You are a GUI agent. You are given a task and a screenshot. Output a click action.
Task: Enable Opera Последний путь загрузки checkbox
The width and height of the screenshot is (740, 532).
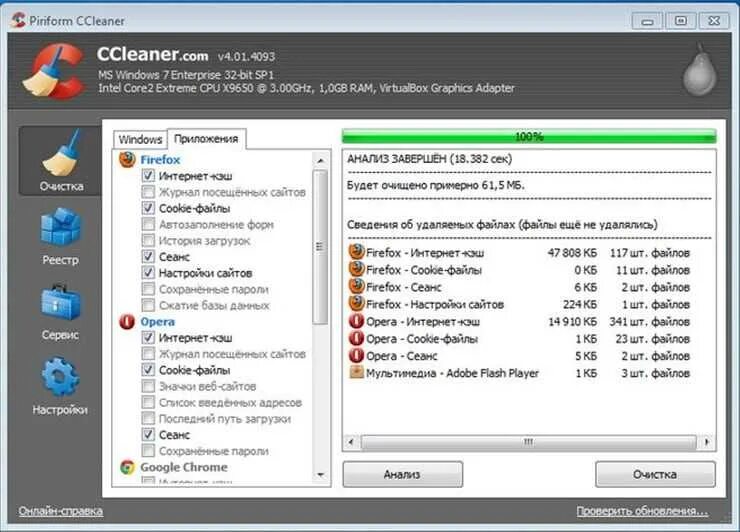(148, 418)
